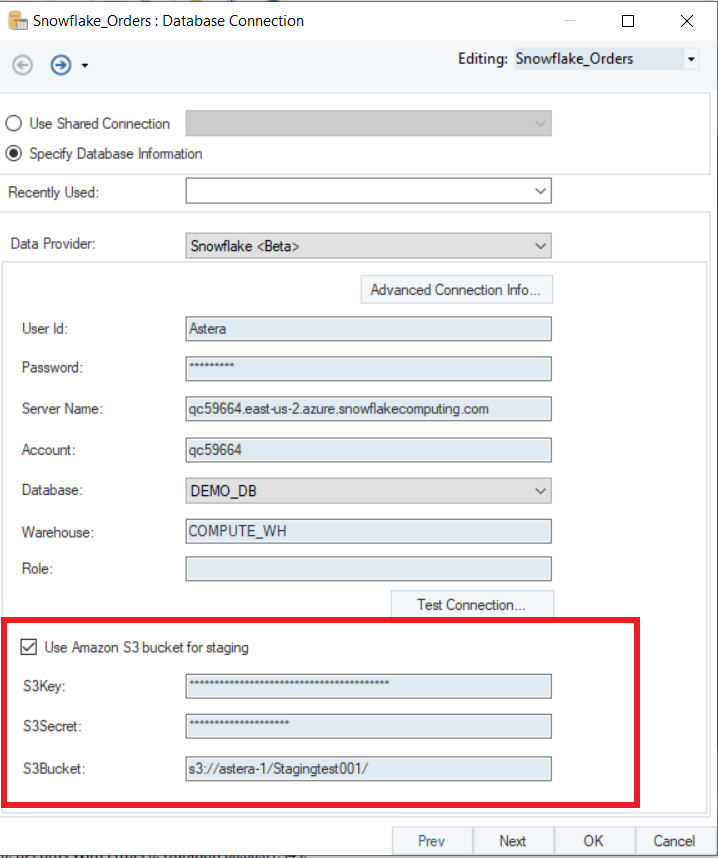The height and width of the screenshot is (858, 718).
Task: Open the Recently Used dropdown
Action: [540, 191]
